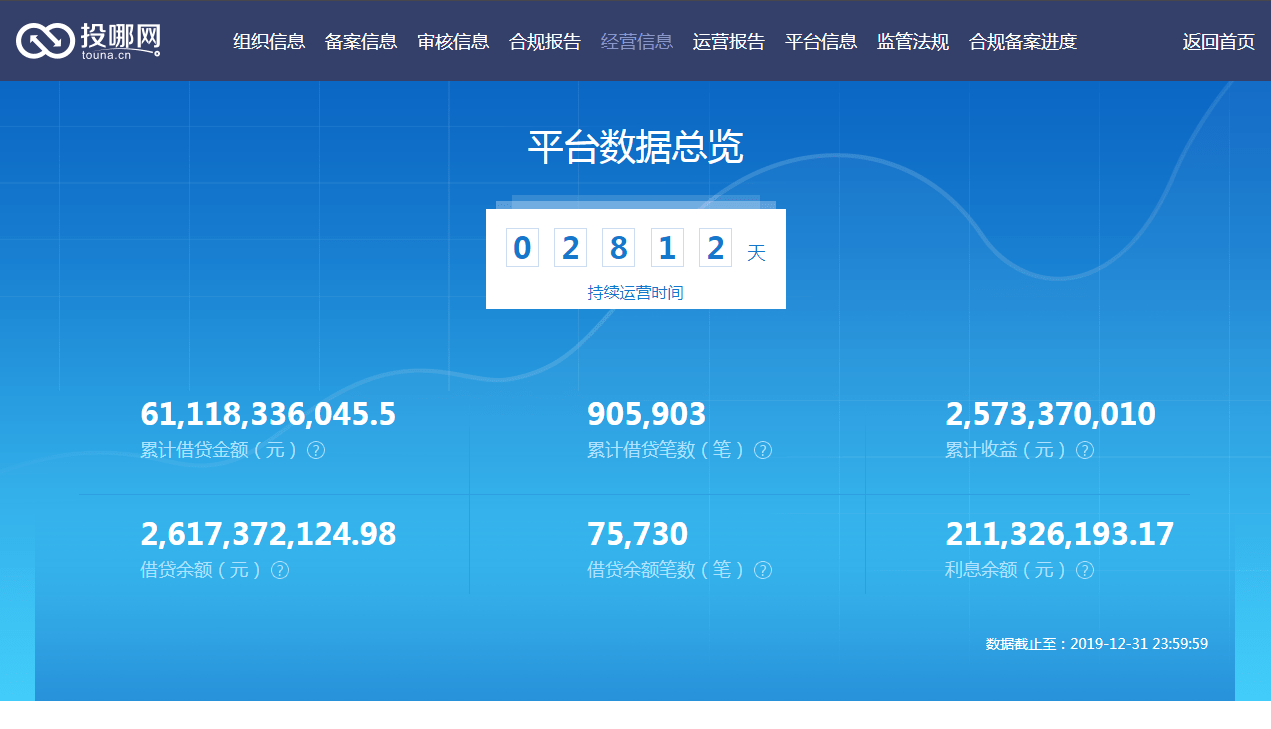Screen dimensions: 1271x729
Task: Click the question mark next to 累计借贷笔数
Action: 763,450
